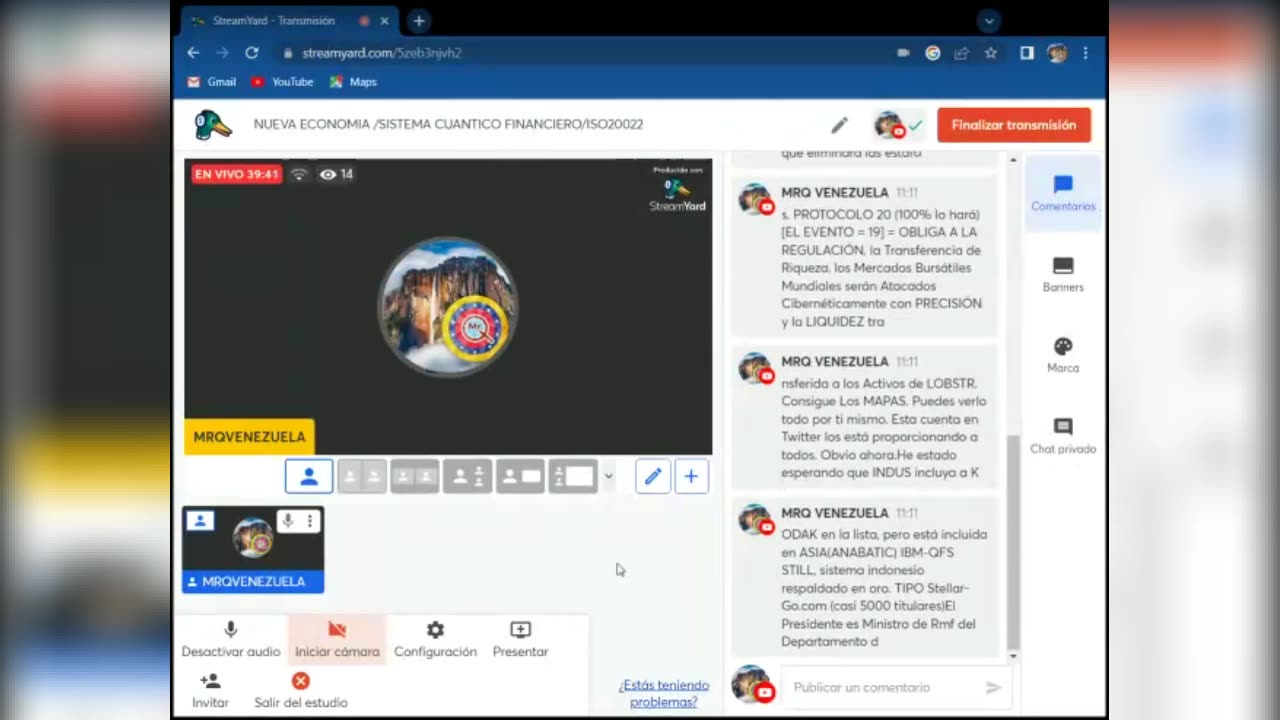Image resolution: width=1280 pixels, height=720 pixels.
Task: Click comment starting with 'ODAK en la lista'
Action: pos(865,576)
